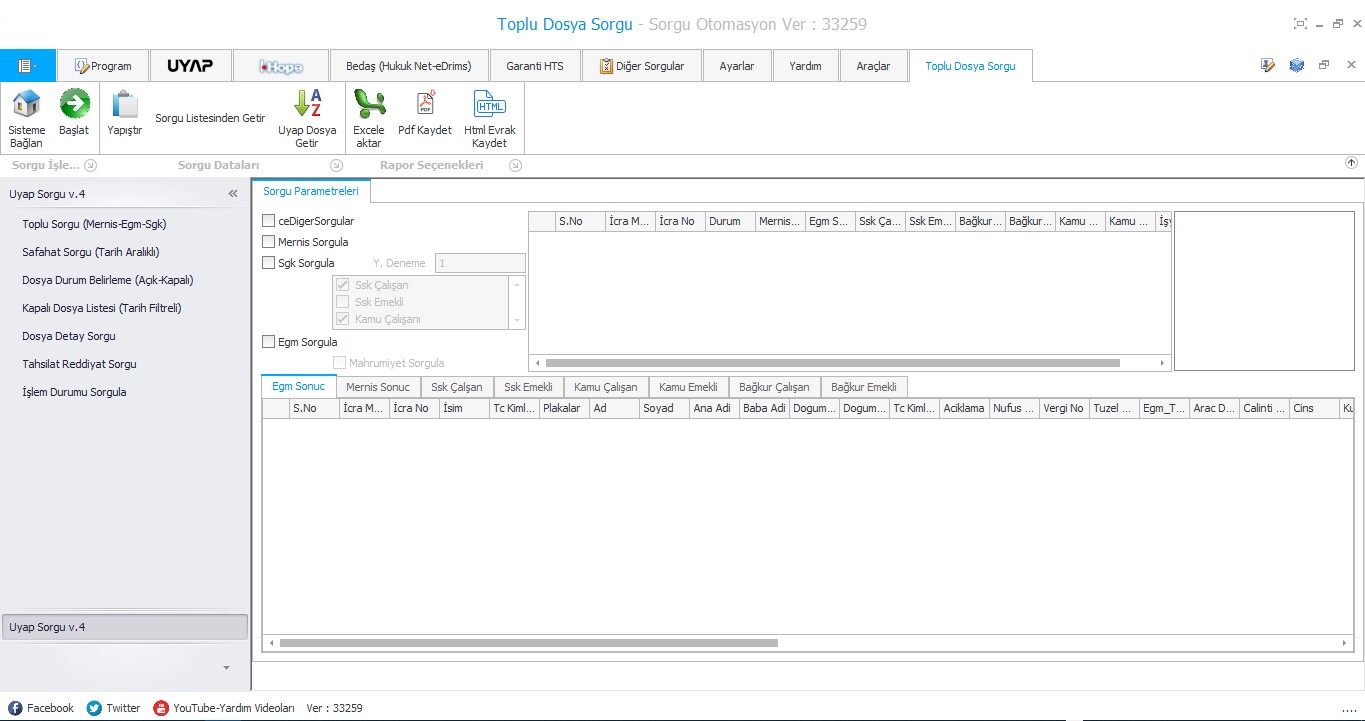Viewport: 1365px width, 721px height.
Task: Export results with Excele aktar
Action: click(x=369, y=104)
